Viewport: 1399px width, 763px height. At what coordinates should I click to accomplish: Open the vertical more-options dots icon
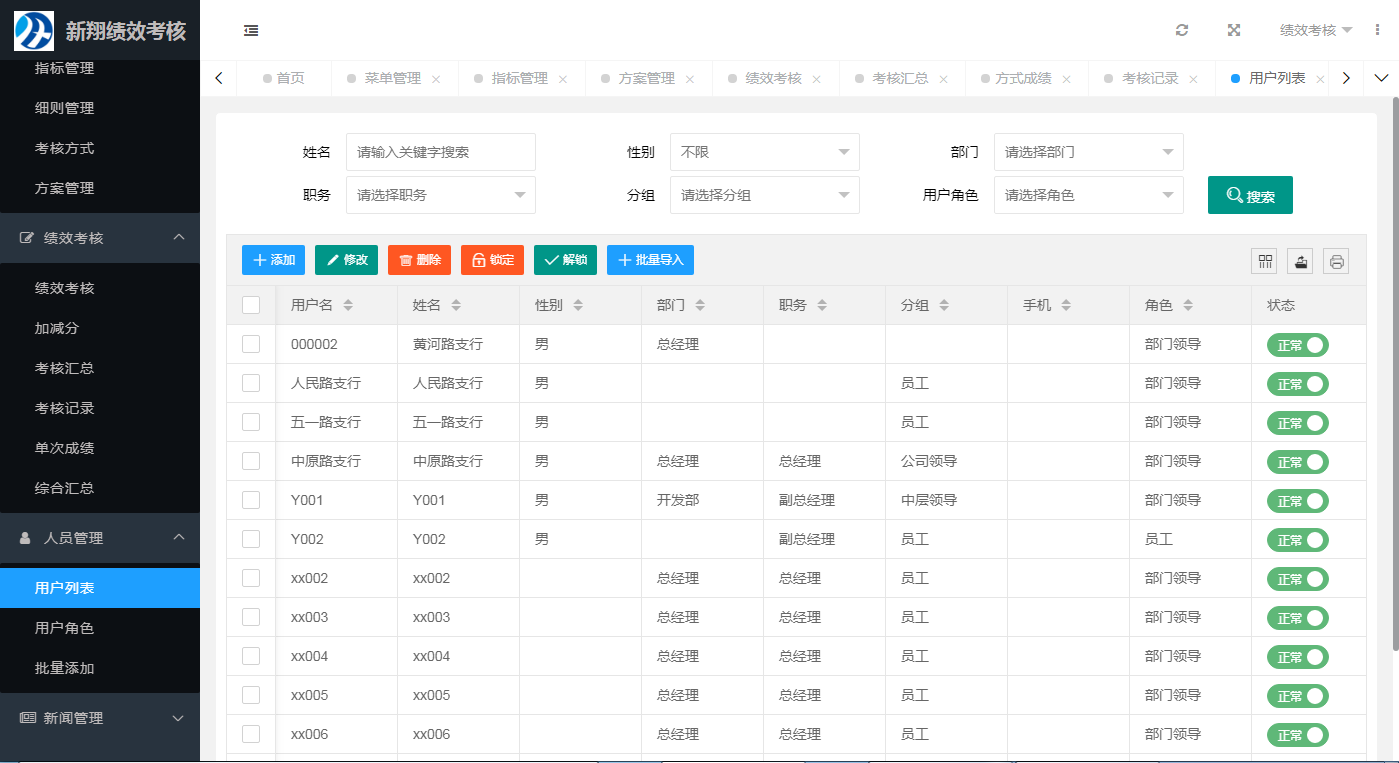[x=1377, y=30]
